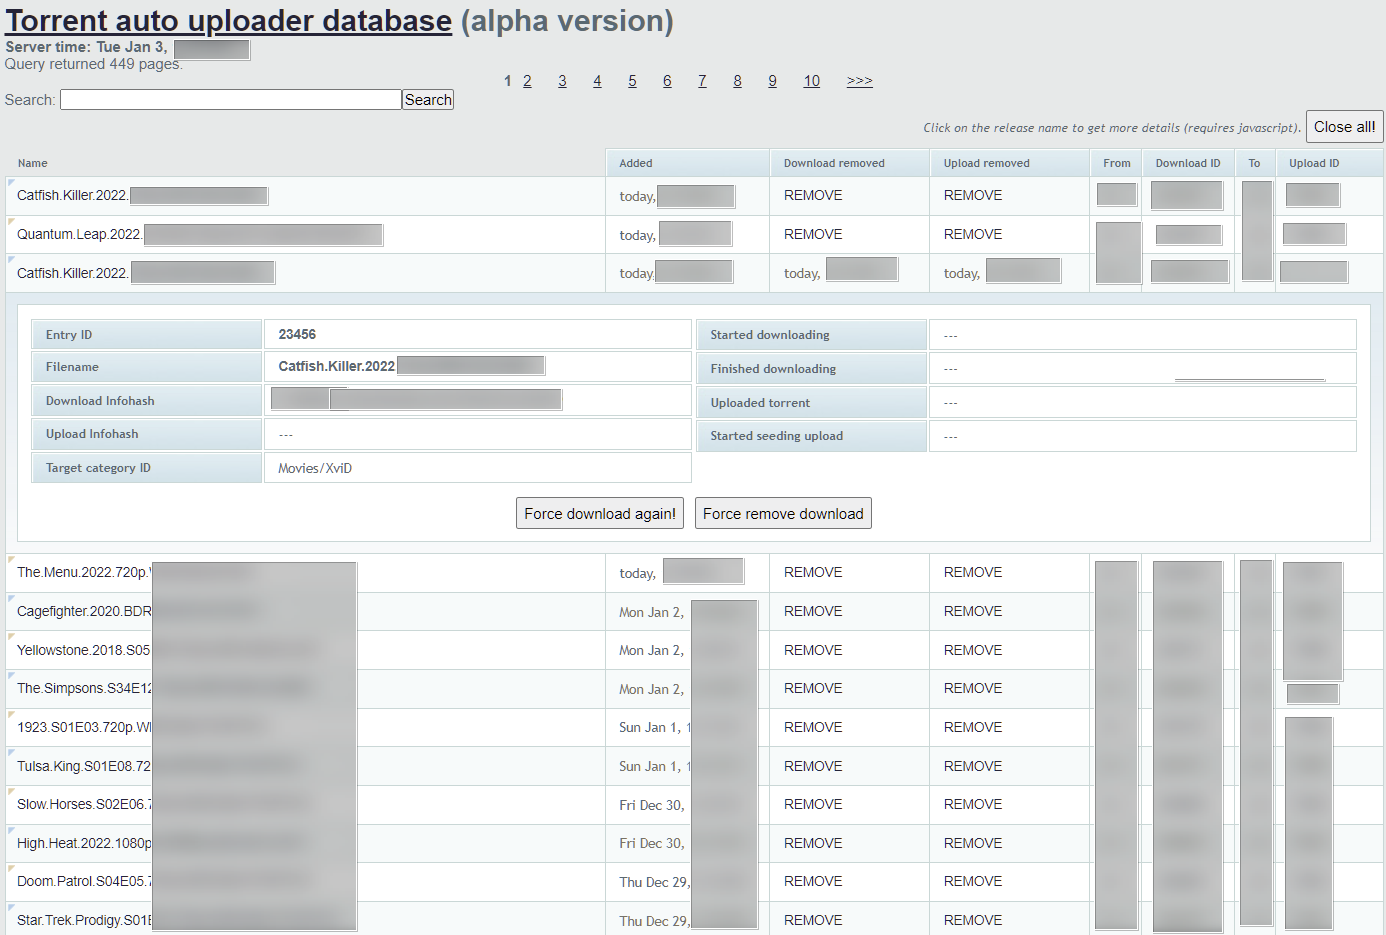
Task: Click upload REMOVE for The.Menu.2022 row
Action: (972, 573)
